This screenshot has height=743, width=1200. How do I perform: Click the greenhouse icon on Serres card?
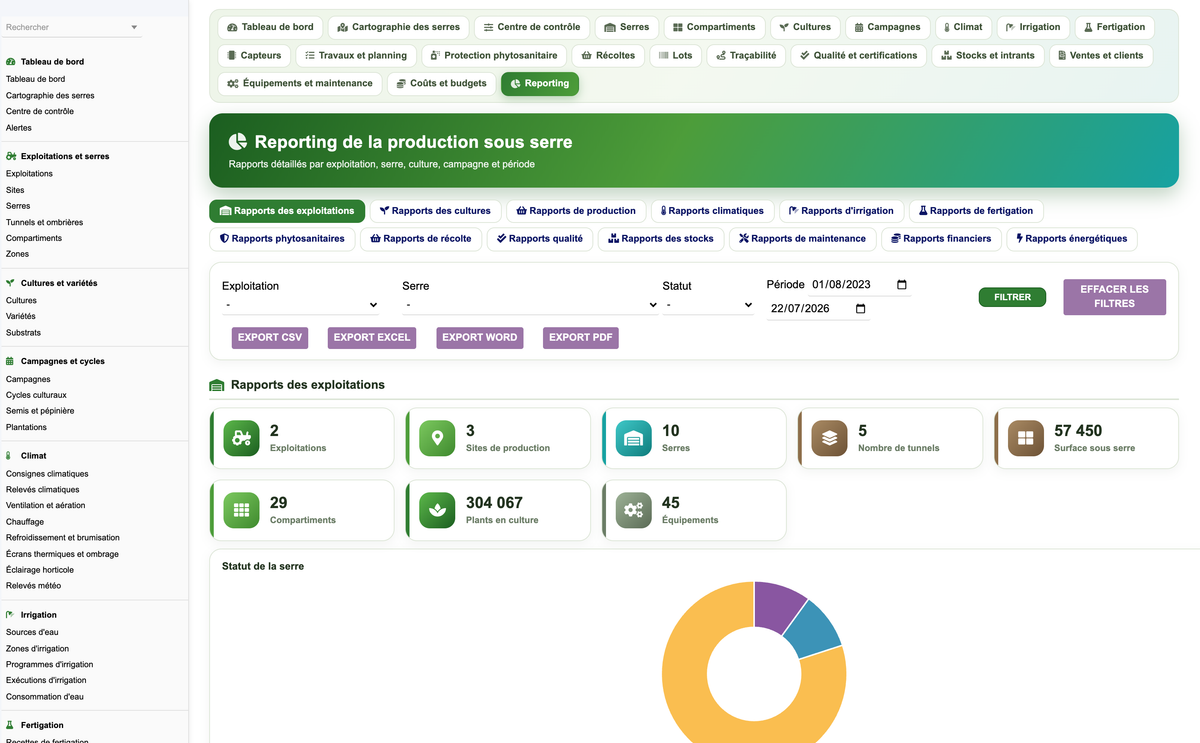633,438
